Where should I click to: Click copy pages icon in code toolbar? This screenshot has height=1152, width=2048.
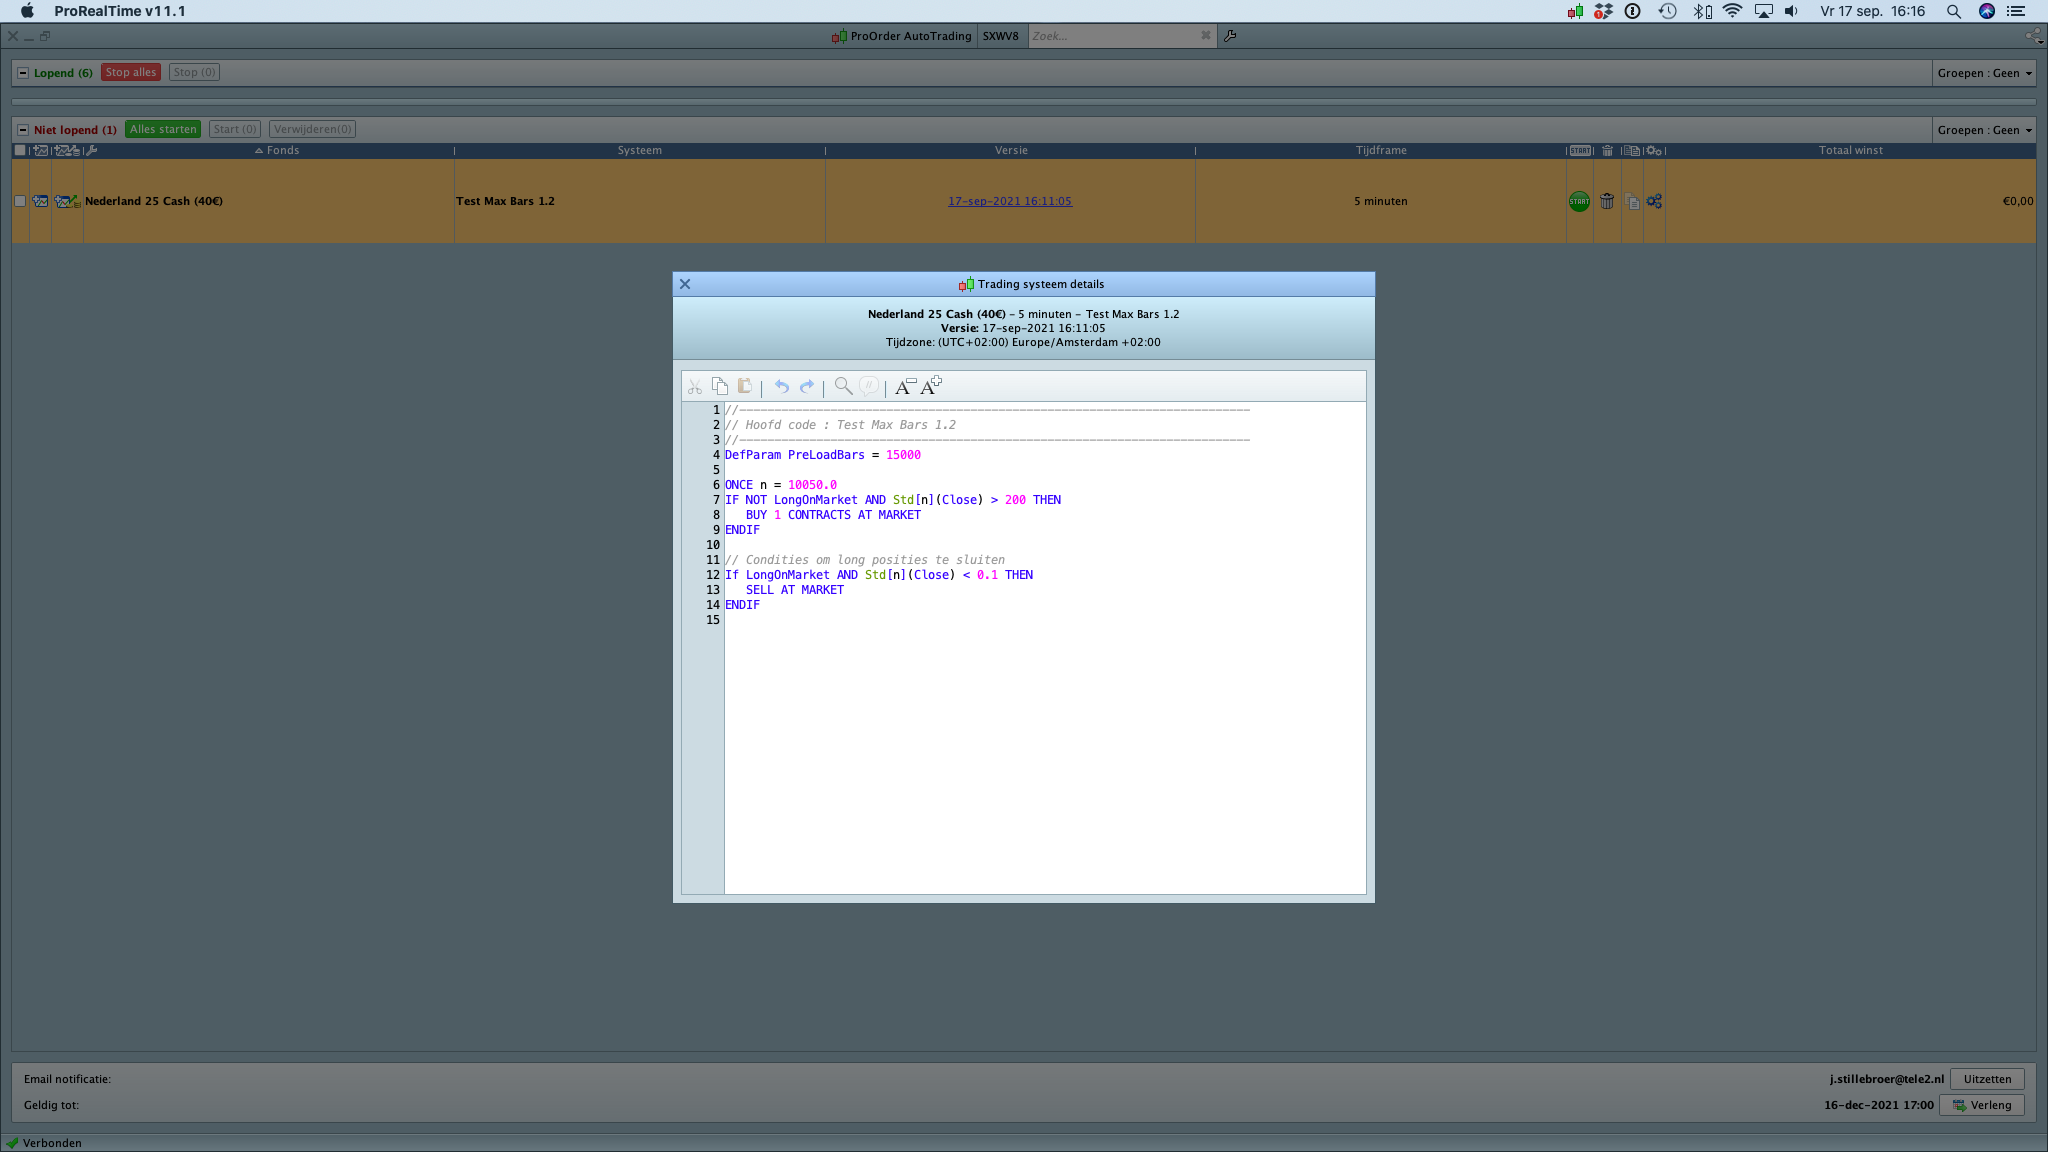720,386
